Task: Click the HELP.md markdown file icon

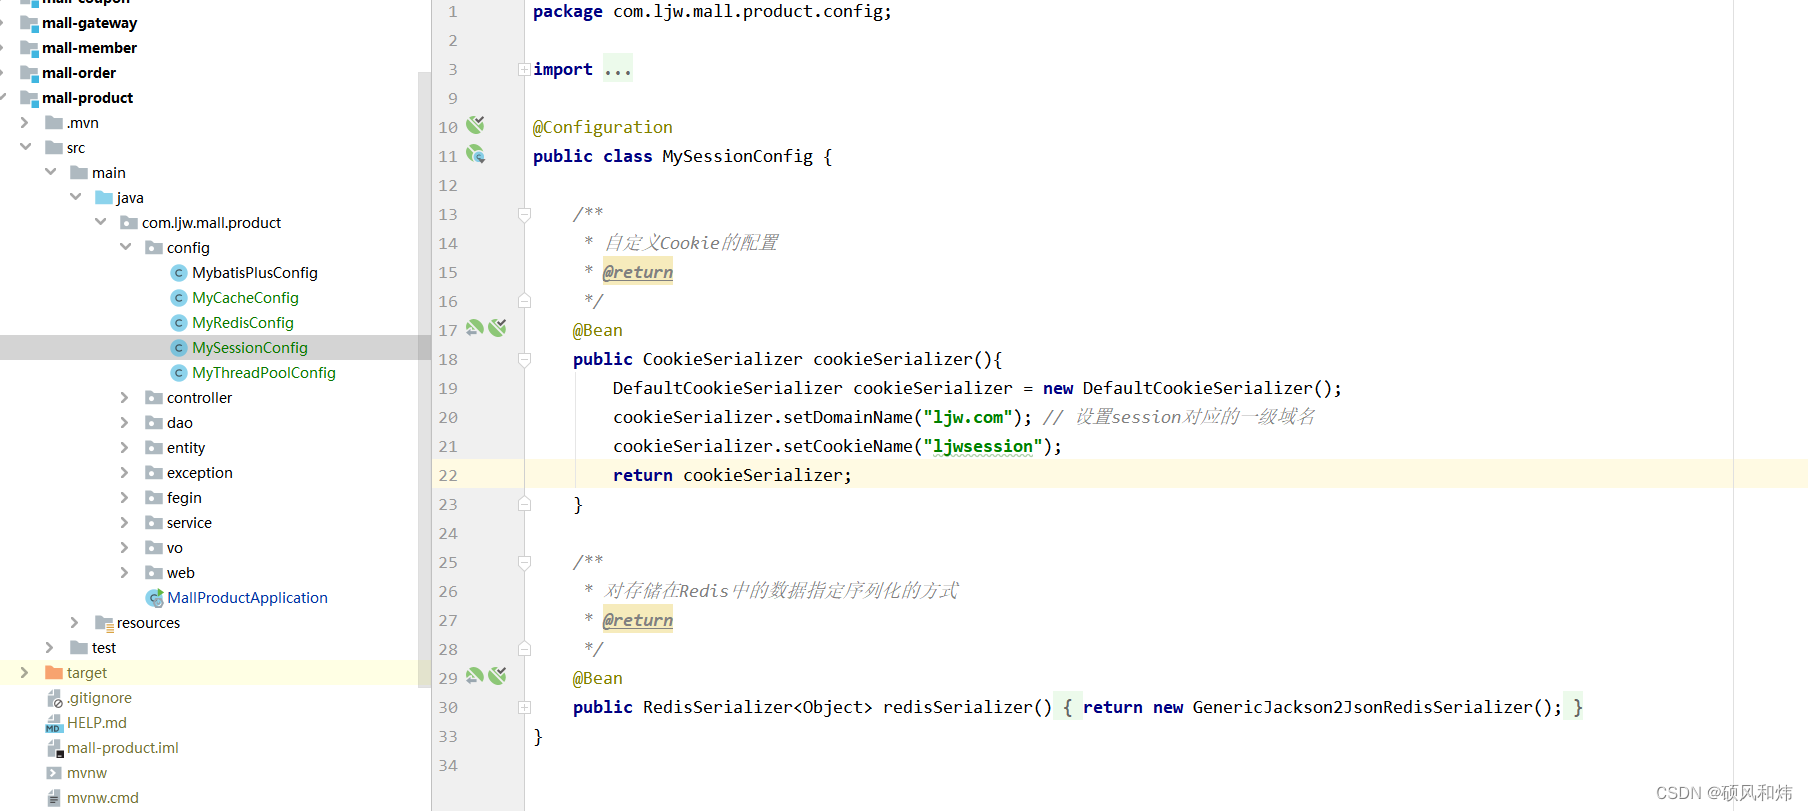Action: coord(54,723)
